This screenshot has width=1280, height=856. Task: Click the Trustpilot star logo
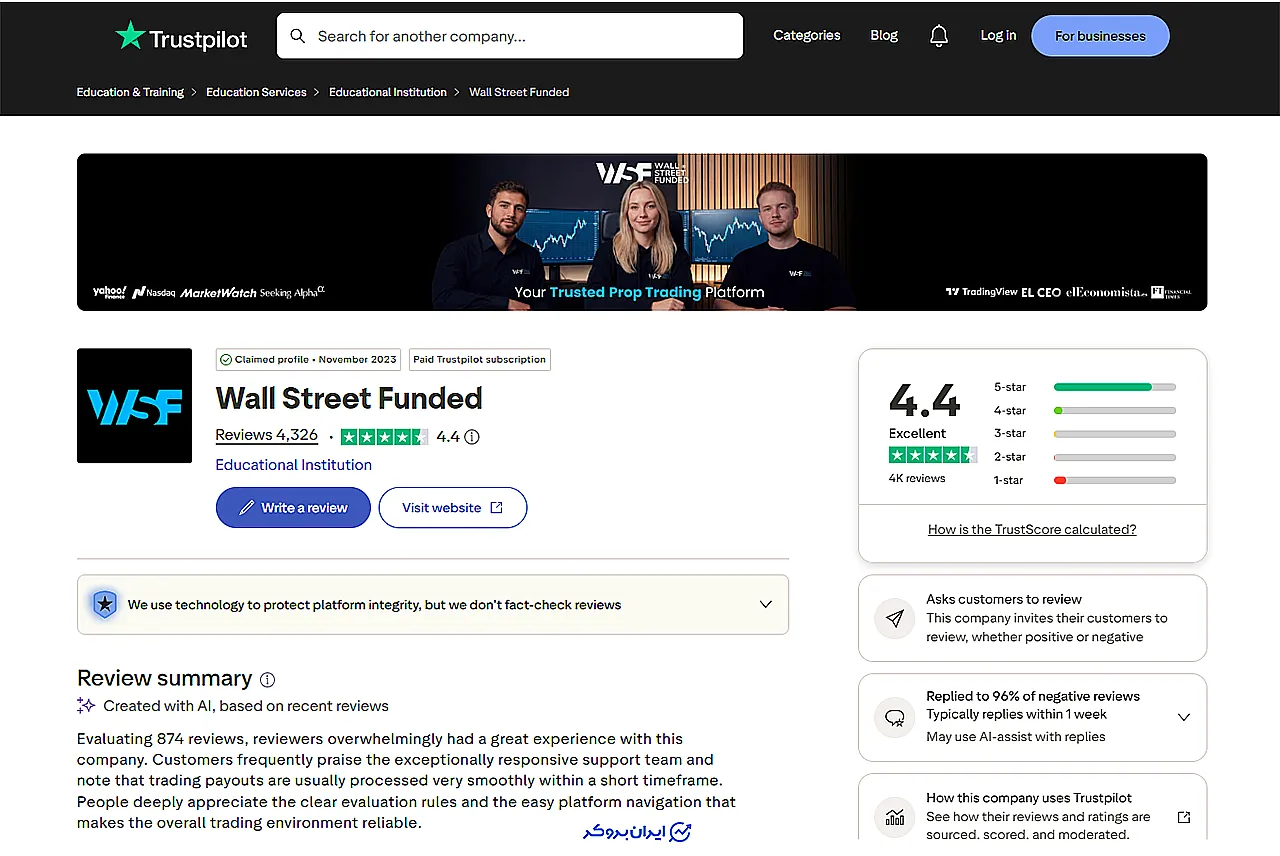pyautogui.click(x=130, y=36)
